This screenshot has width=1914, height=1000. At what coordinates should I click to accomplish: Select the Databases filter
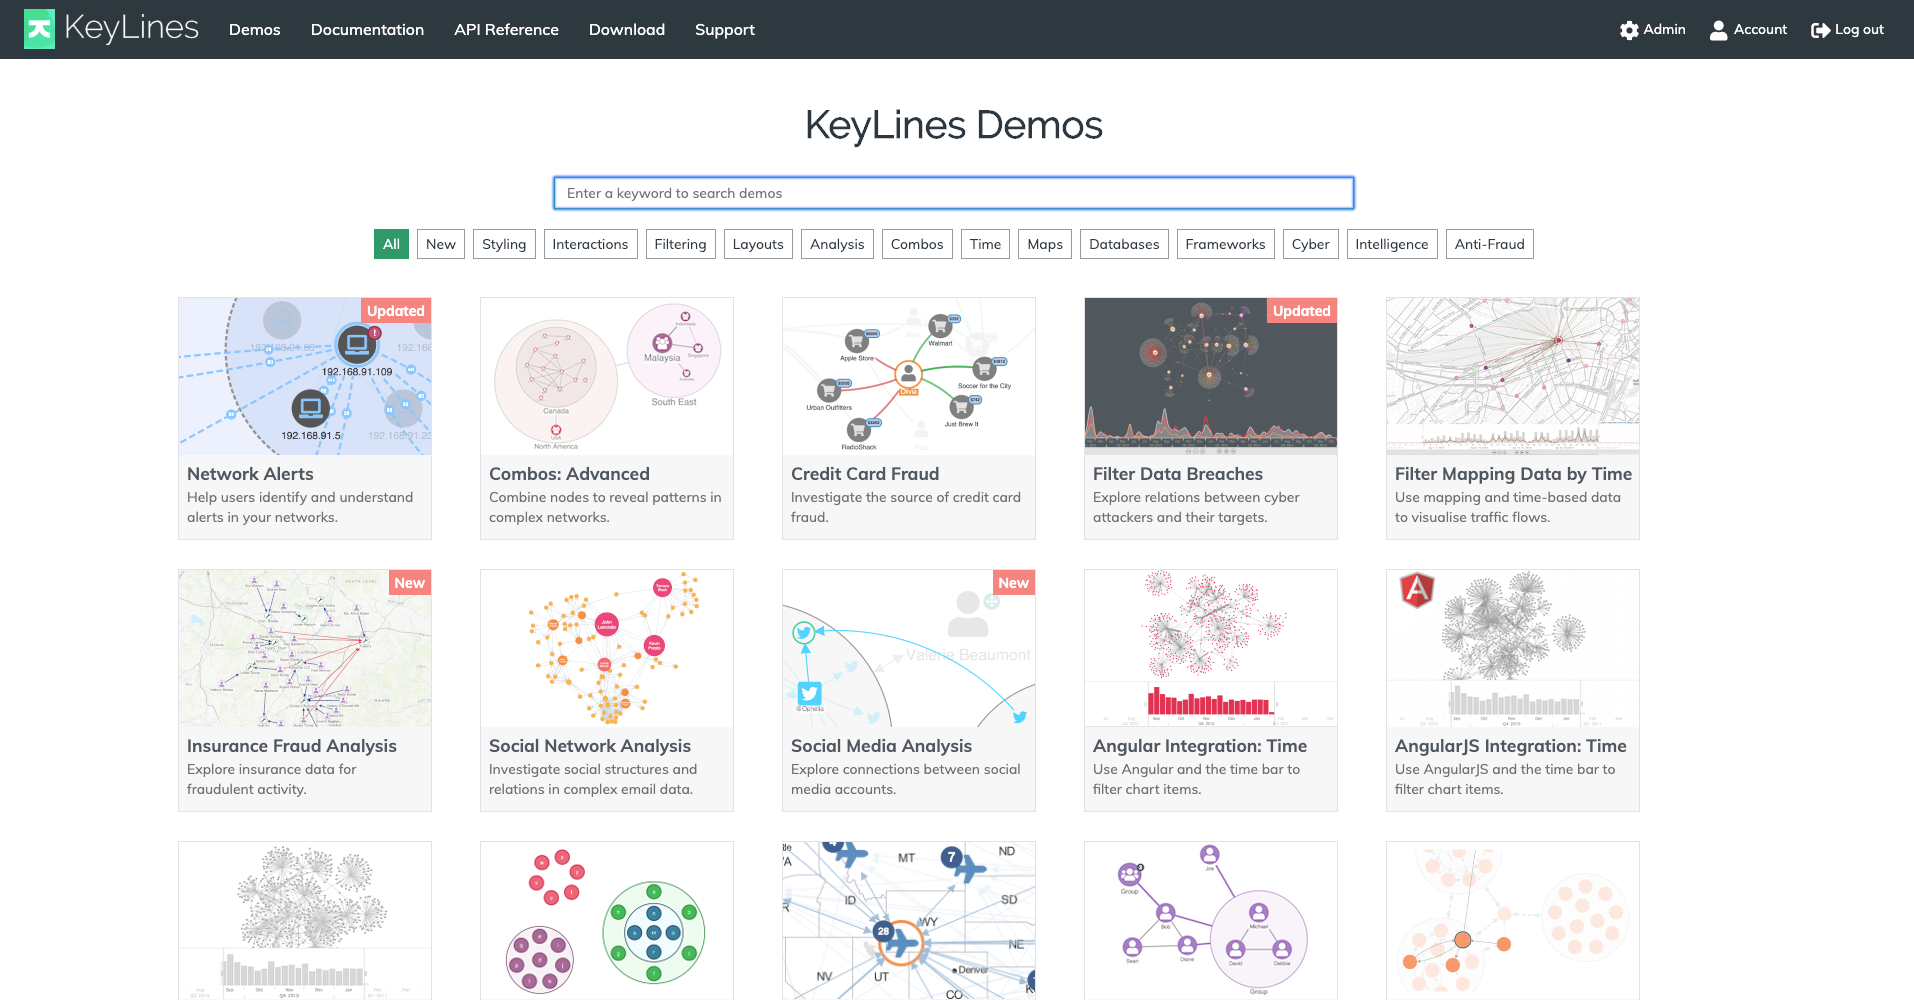click(x=1123, y=243)
